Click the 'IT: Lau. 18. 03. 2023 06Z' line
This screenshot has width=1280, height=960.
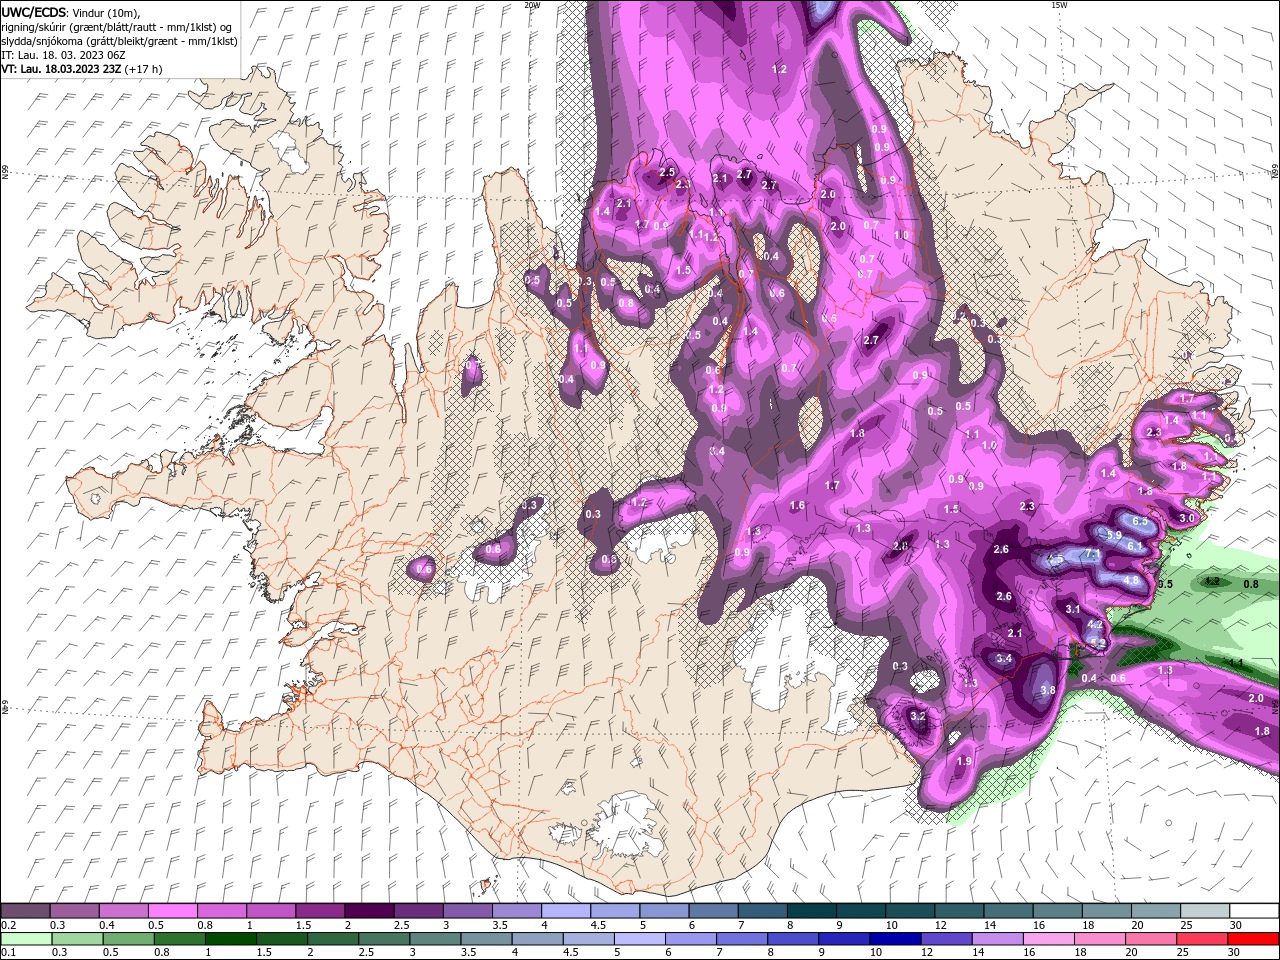(61, 55)
